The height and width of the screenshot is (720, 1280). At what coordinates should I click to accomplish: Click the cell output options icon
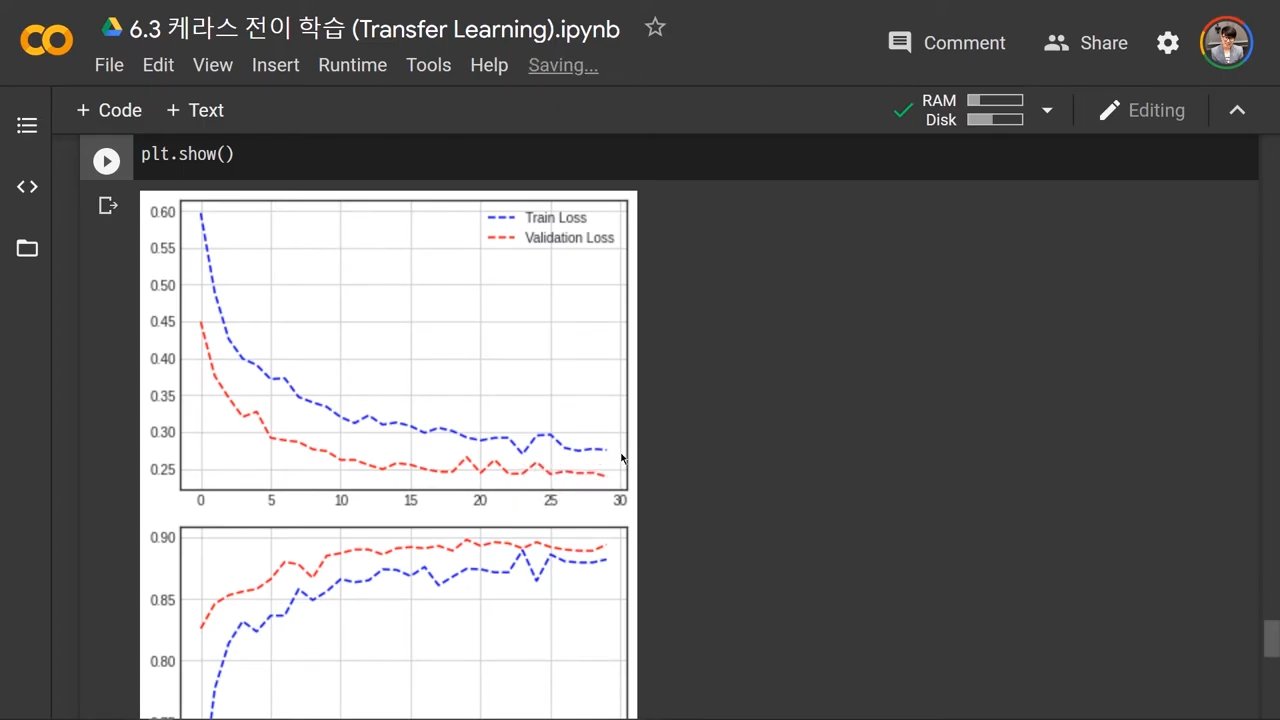[x=108, y=206]
